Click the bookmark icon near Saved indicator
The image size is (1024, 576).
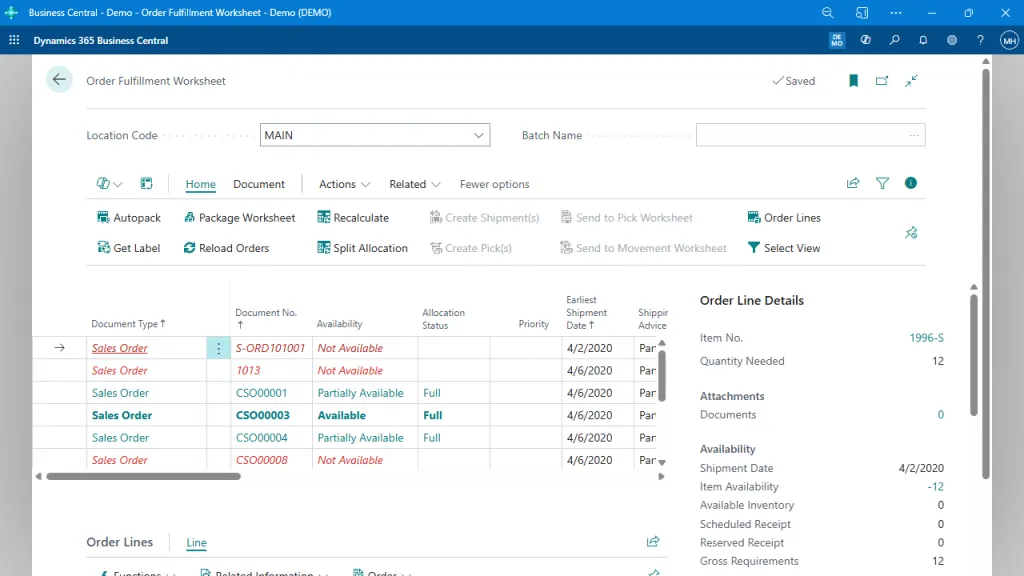[x=853, y=80]
